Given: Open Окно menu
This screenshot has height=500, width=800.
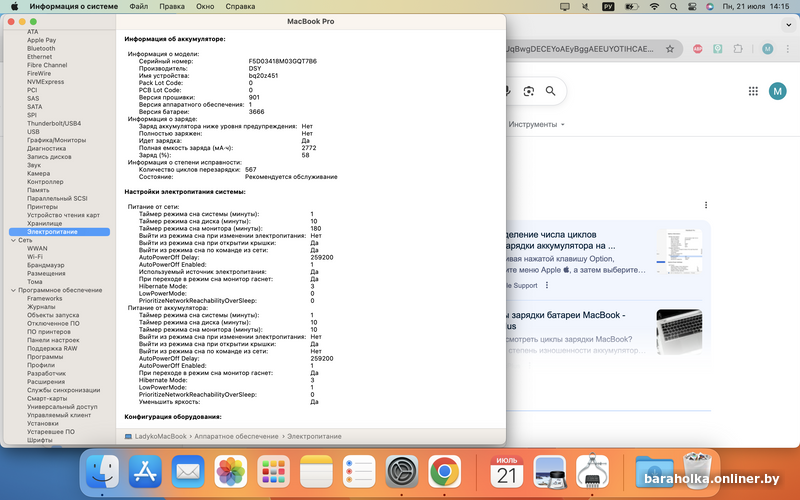Looking at the screenshot, I should tap(205, 7).
